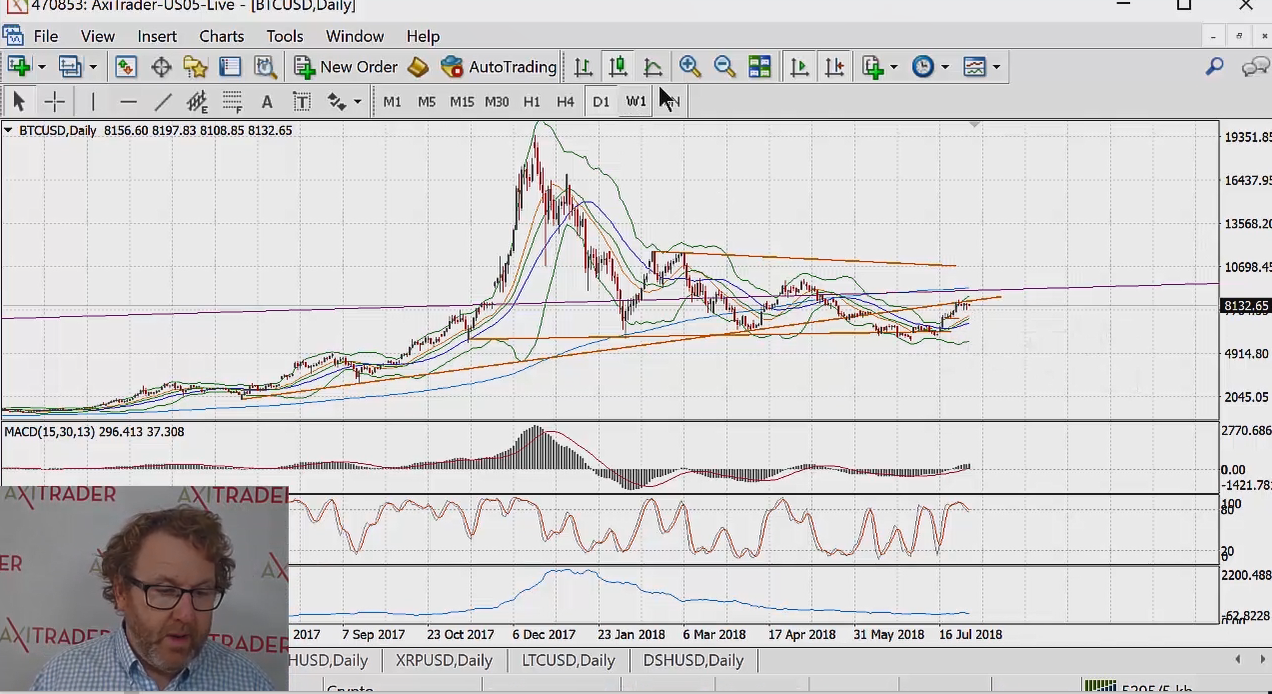Zoom out of the chart
The height and width of the screenshot is (694, 1272).
(x=724, y=67)
